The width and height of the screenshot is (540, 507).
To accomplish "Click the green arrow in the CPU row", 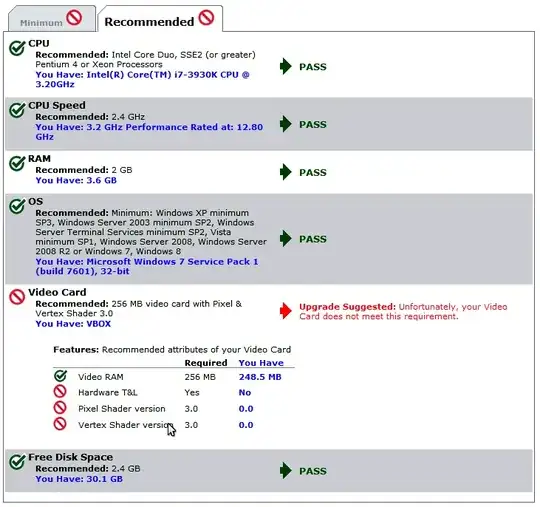I will click(285, 66).
